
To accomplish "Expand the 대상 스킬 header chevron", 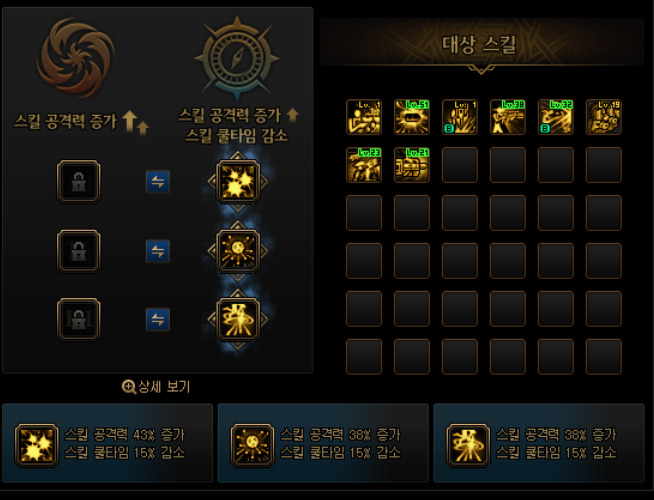I will [481, 69].
